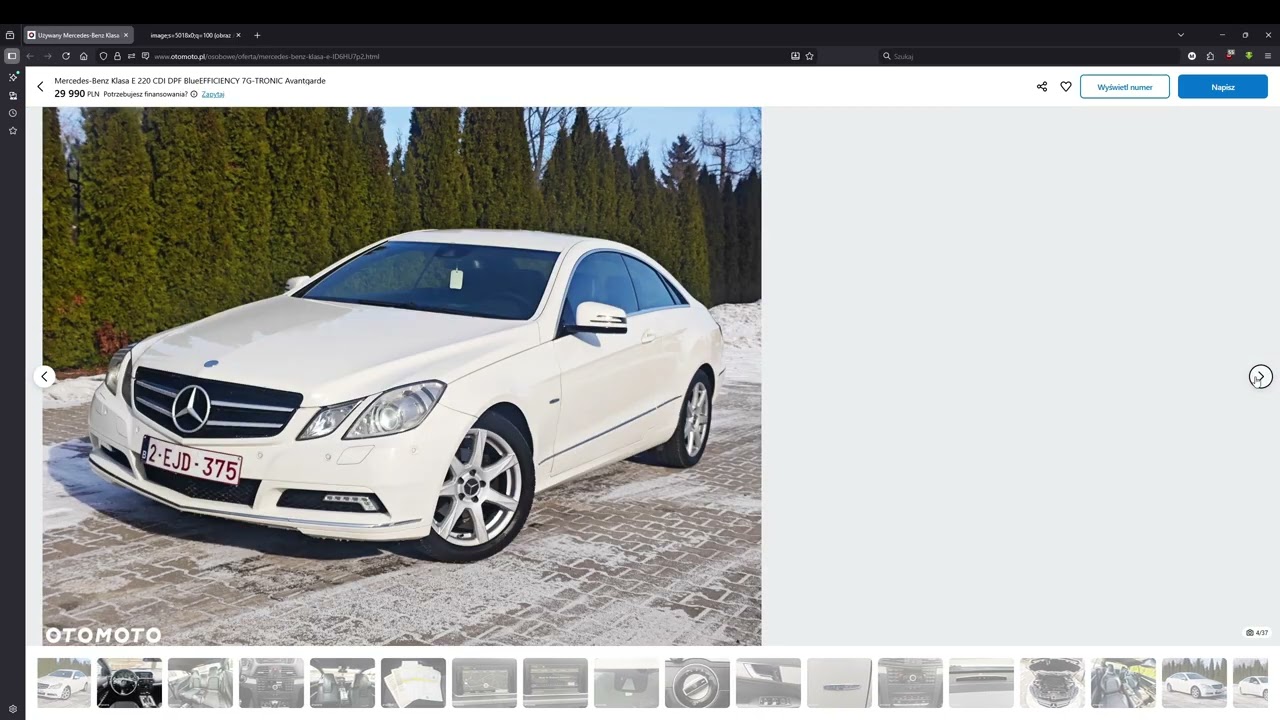Image resolution: width=1280 pixels, height=720 pixels.
Task: Focus the Szukaj search field
Action: point(1030,56)
